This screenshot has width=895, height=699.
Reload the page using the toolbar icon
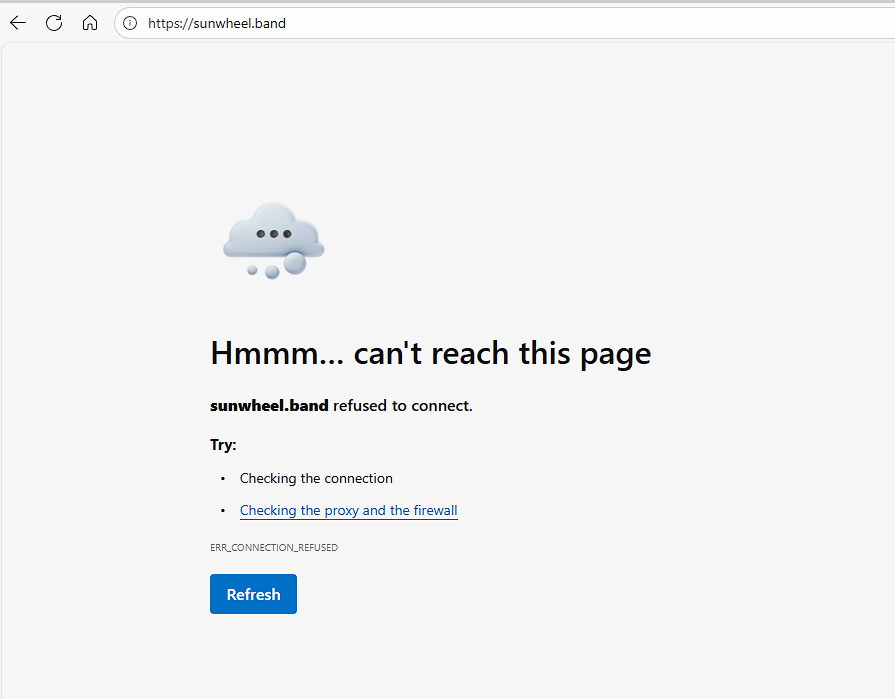coord(54,23)
